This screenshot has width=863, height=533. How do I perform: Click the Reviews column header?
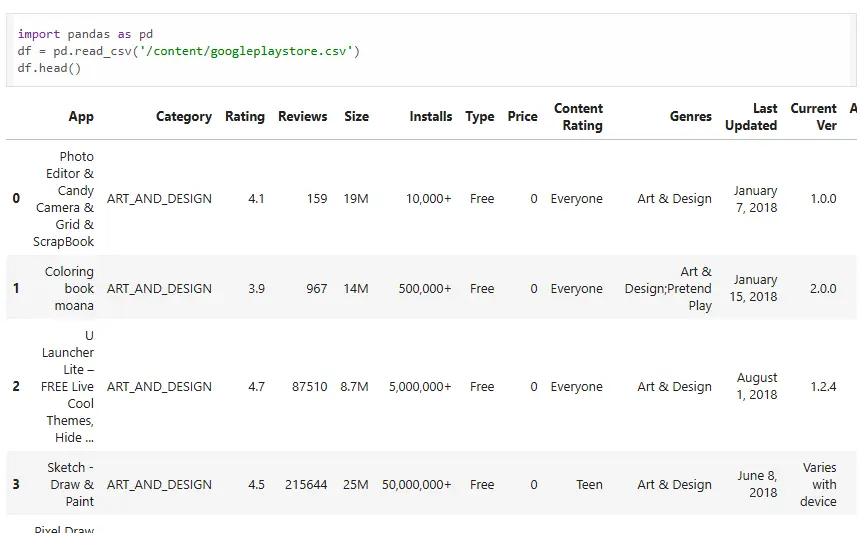tap(302, 117)
